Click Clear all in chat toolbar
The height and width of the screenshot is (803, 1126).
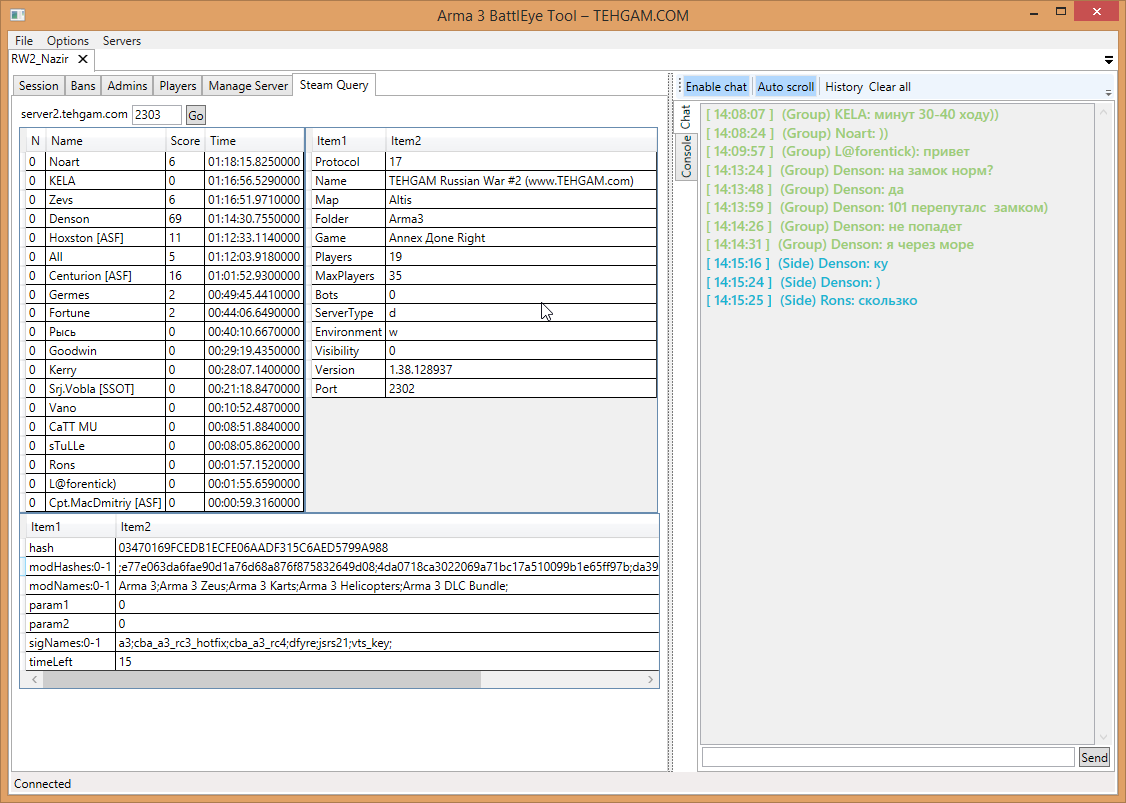click(890, 87)
